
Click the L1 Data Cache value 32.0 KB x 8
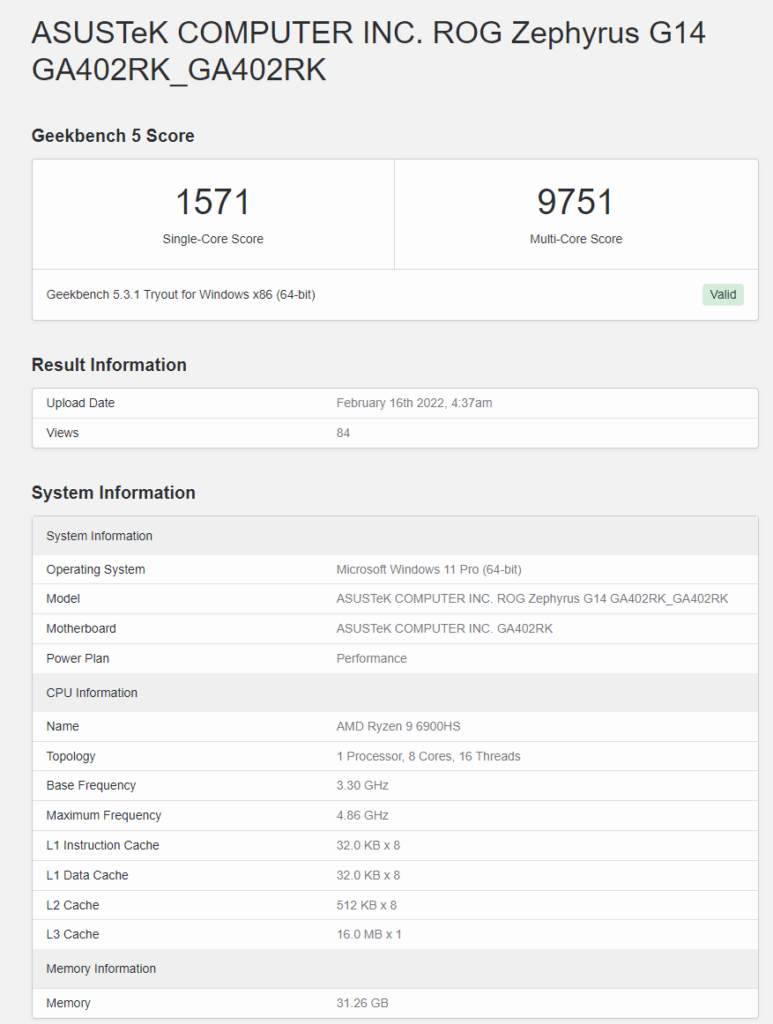[x=368, y=876]
